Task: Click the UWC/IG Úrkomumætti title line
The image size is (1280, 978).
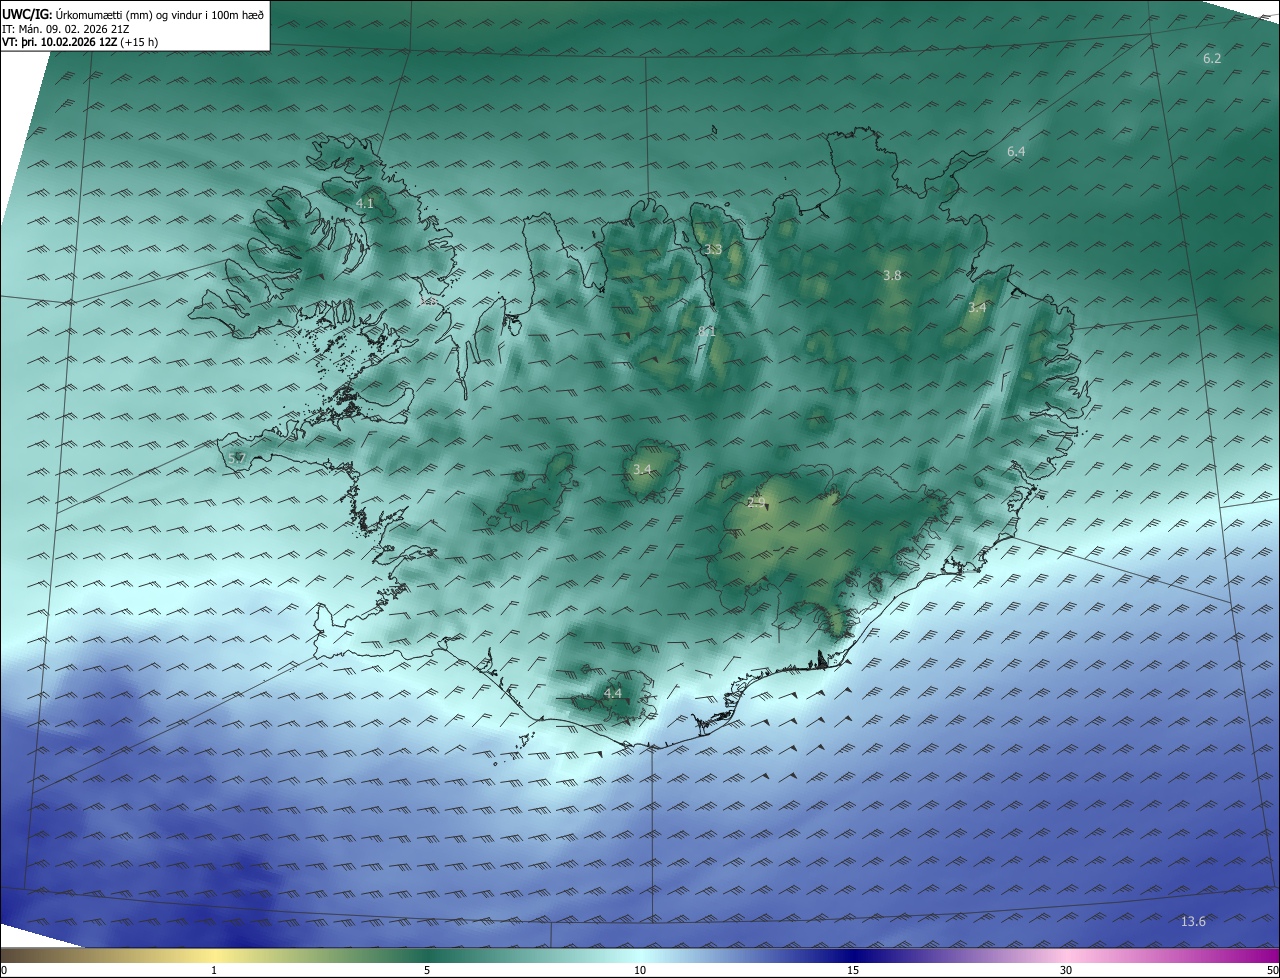Action: tap(133, 15)
